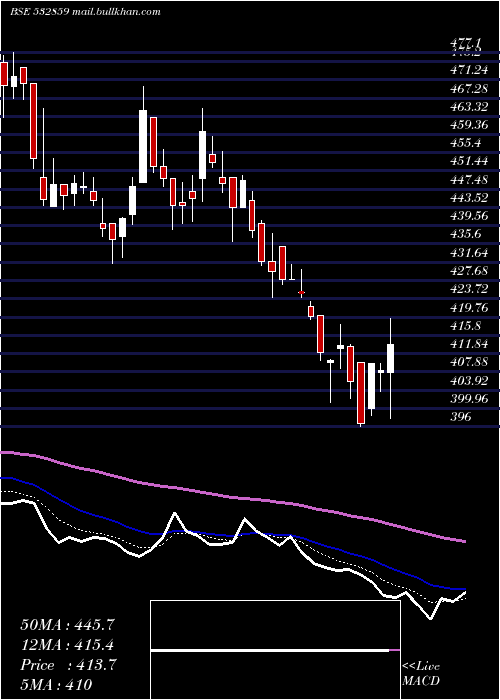Click the 'BSE 532859 mail.bullkhan.com' chart title
The image size is (500, 700).
click(85, 12)
